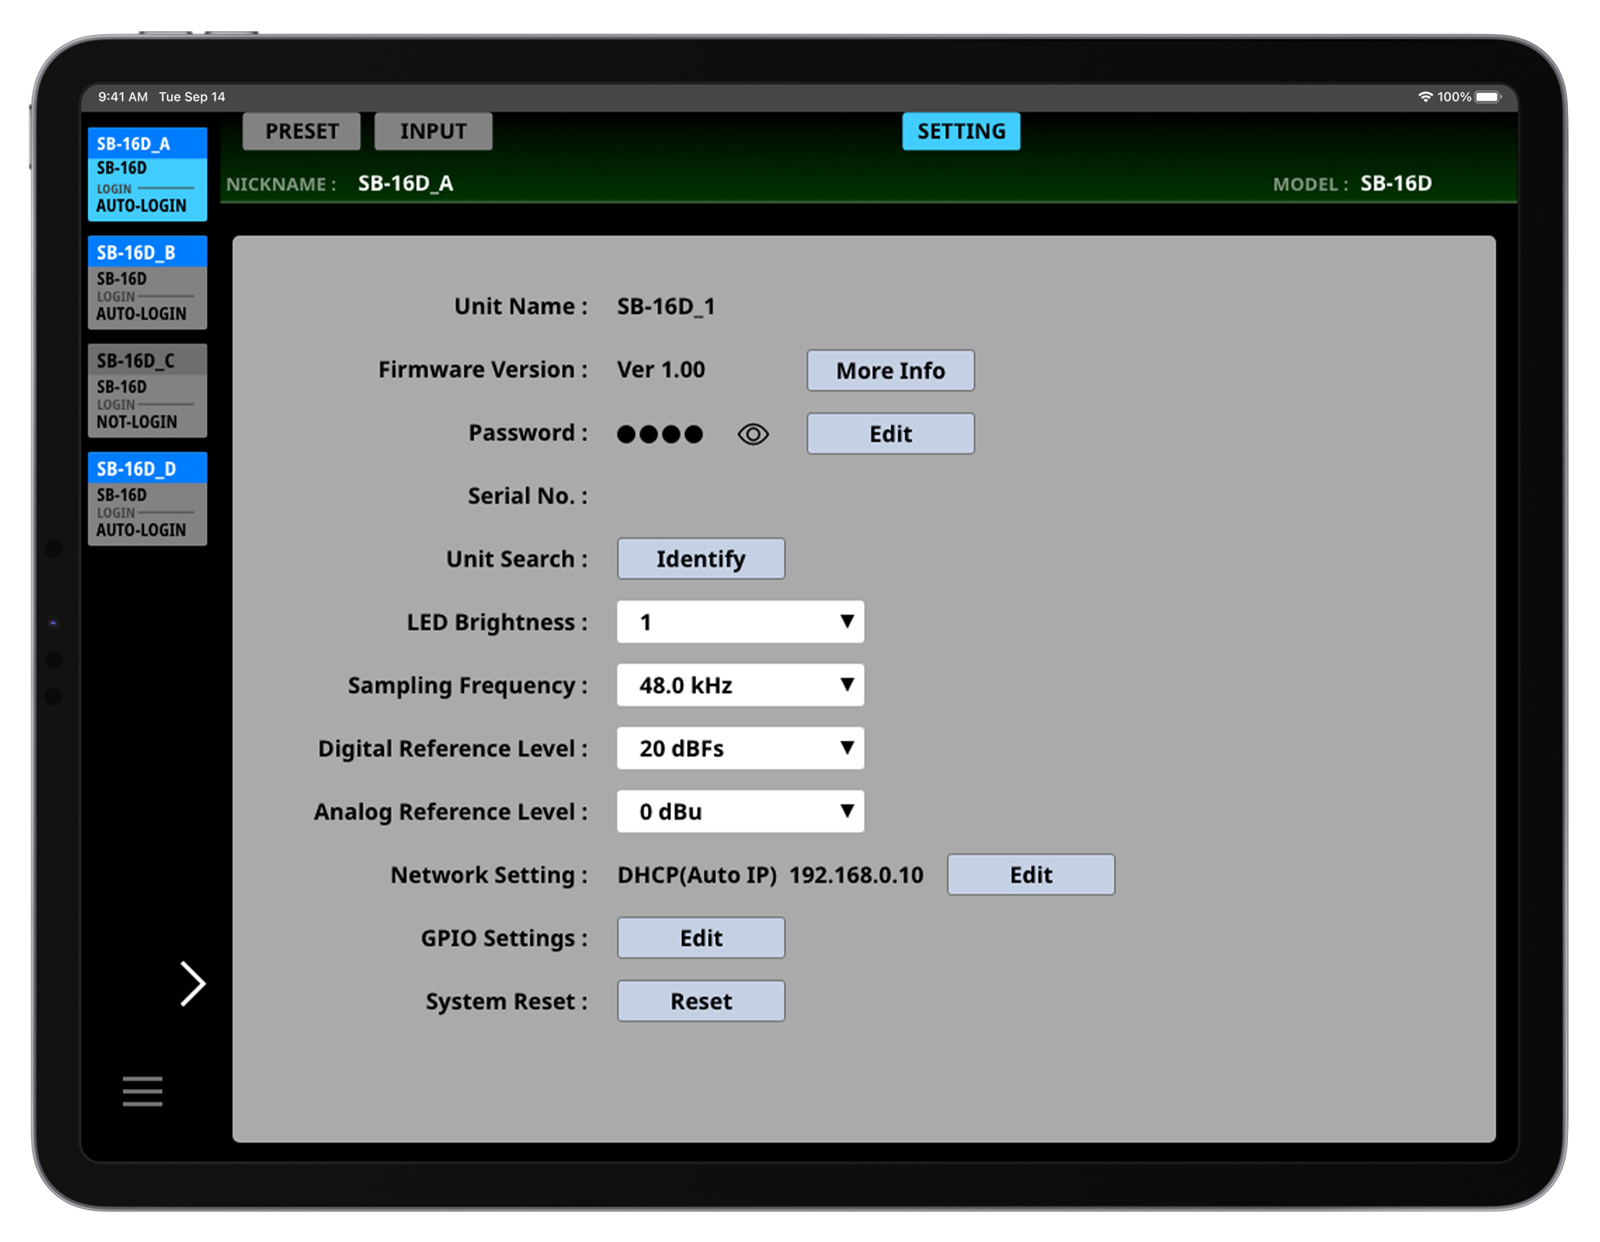Open the LED Brightness dropdown
This screenshot has height=1242, width=1600.
[740, 622]
